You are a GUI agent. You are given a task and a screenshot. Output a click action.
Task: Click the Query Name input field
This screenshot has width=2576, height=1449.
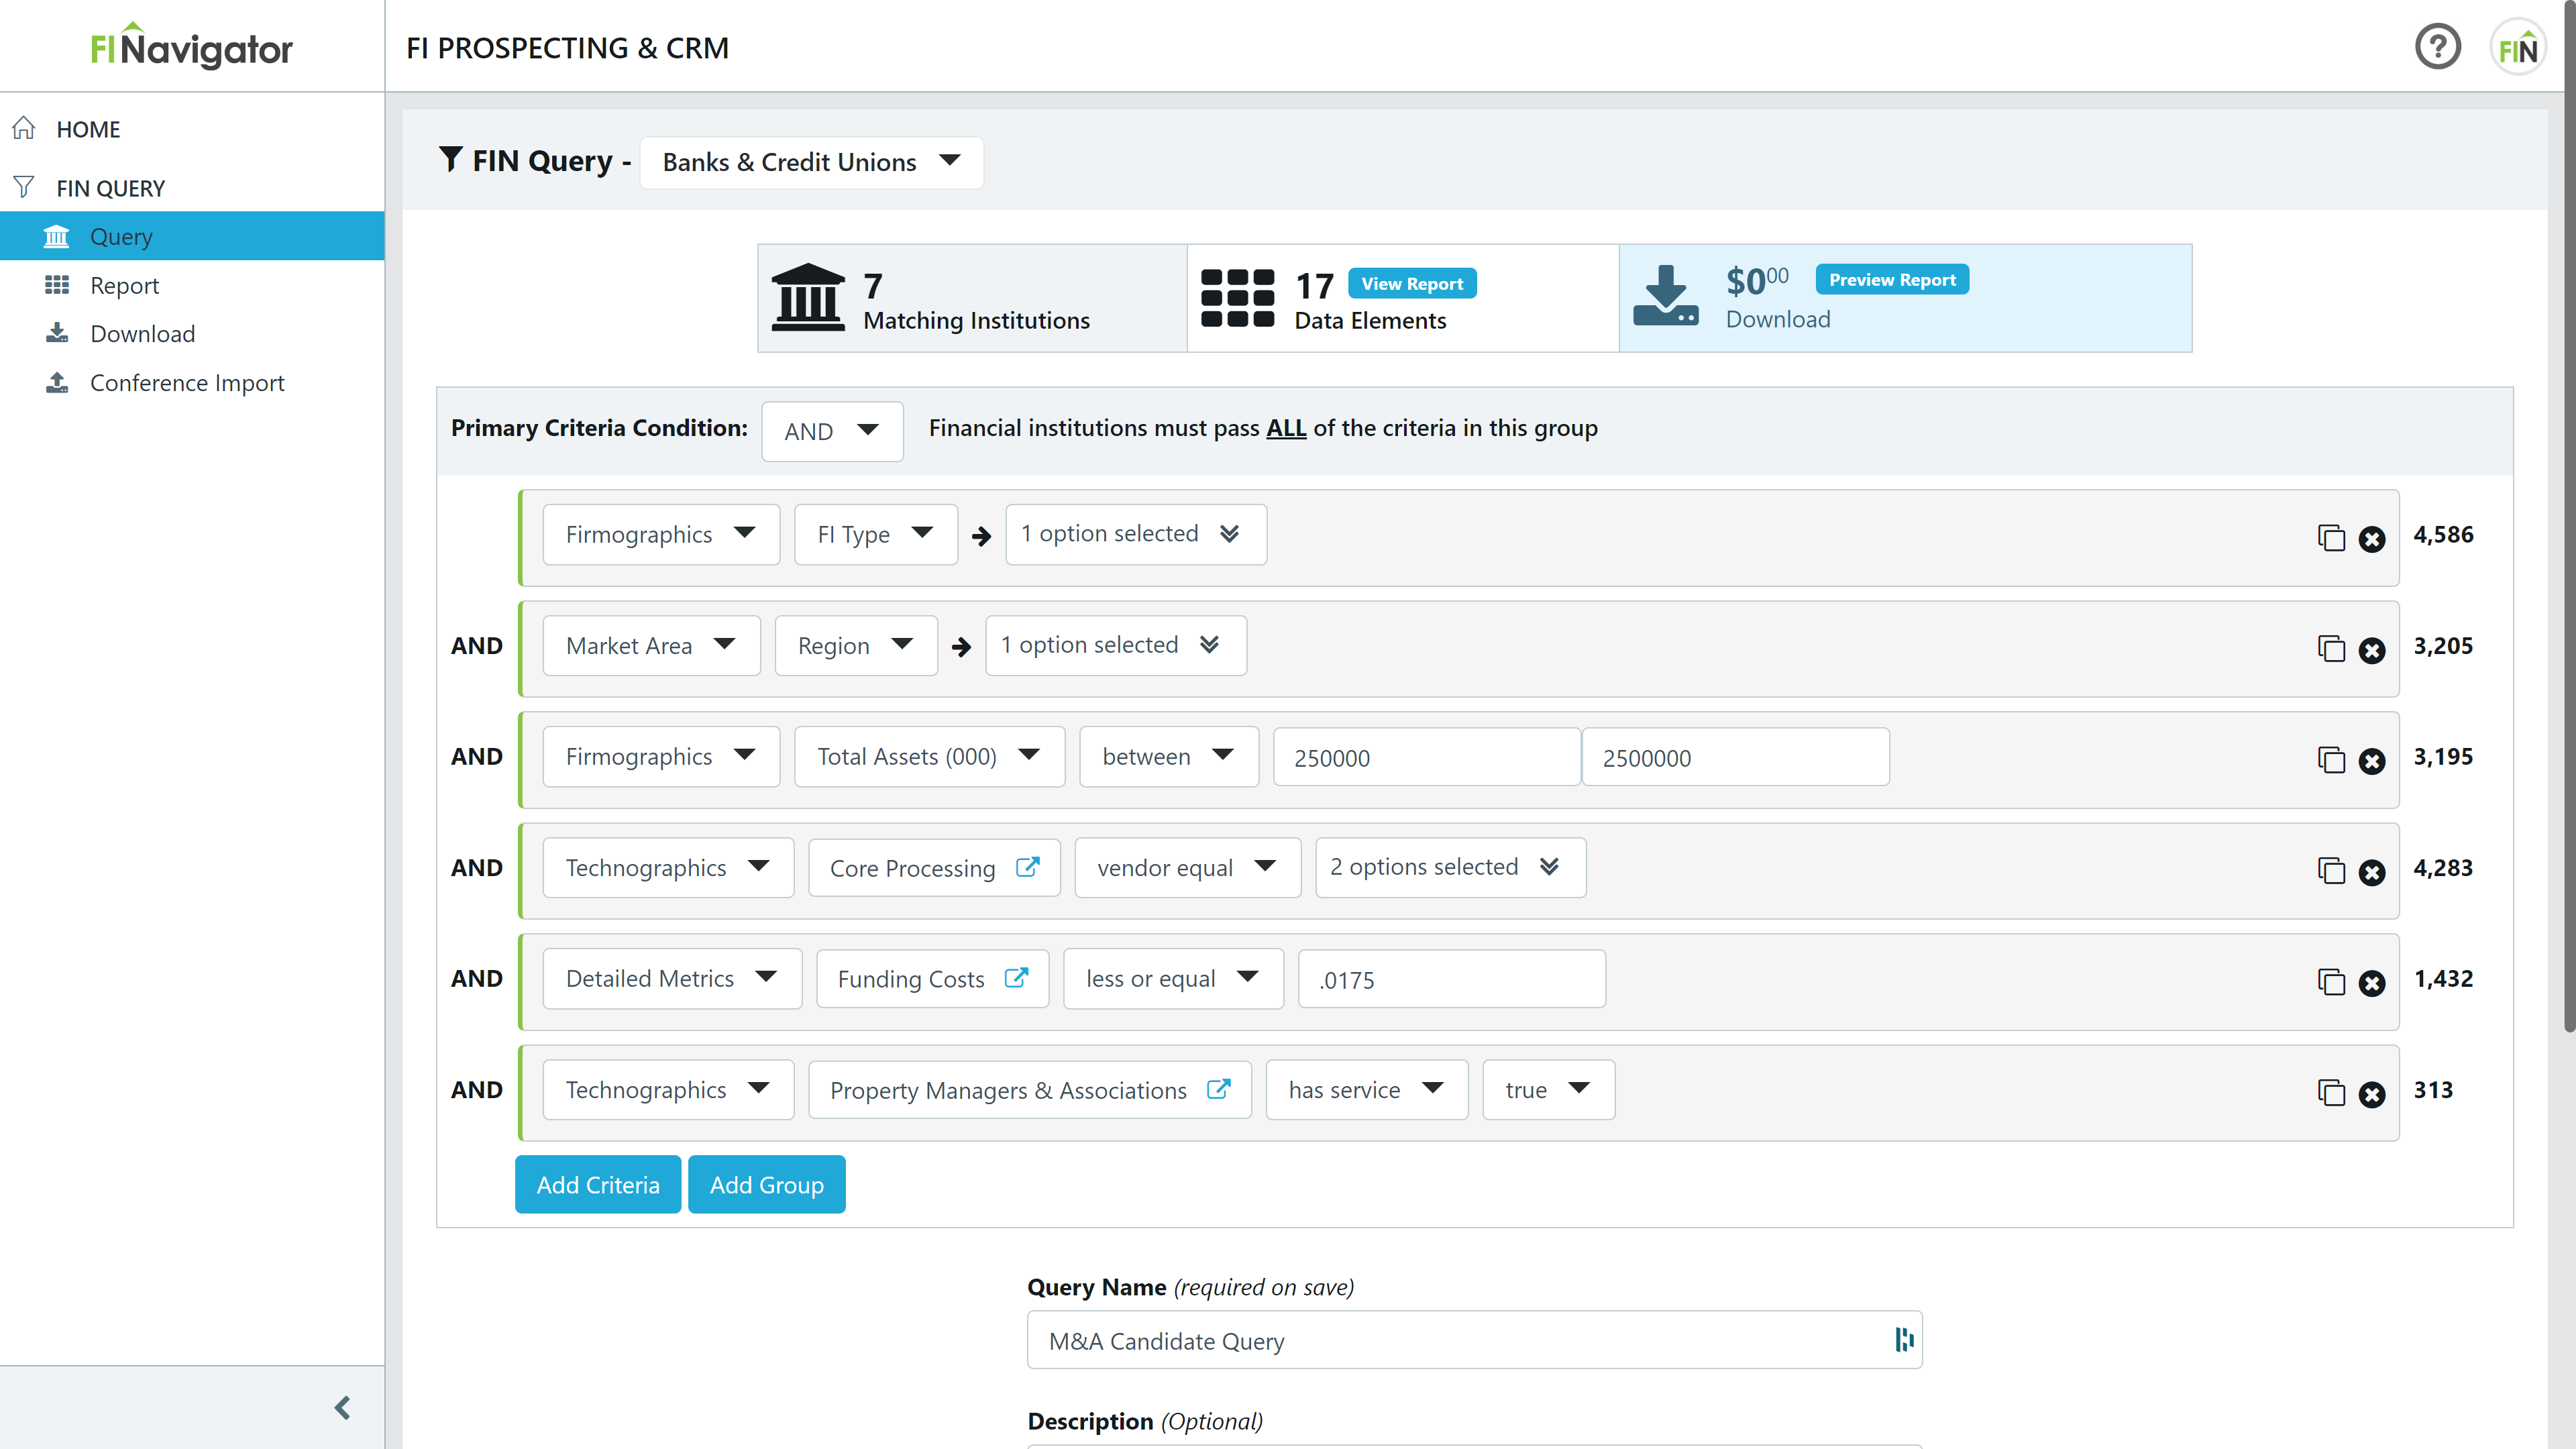(1474, 1340)
